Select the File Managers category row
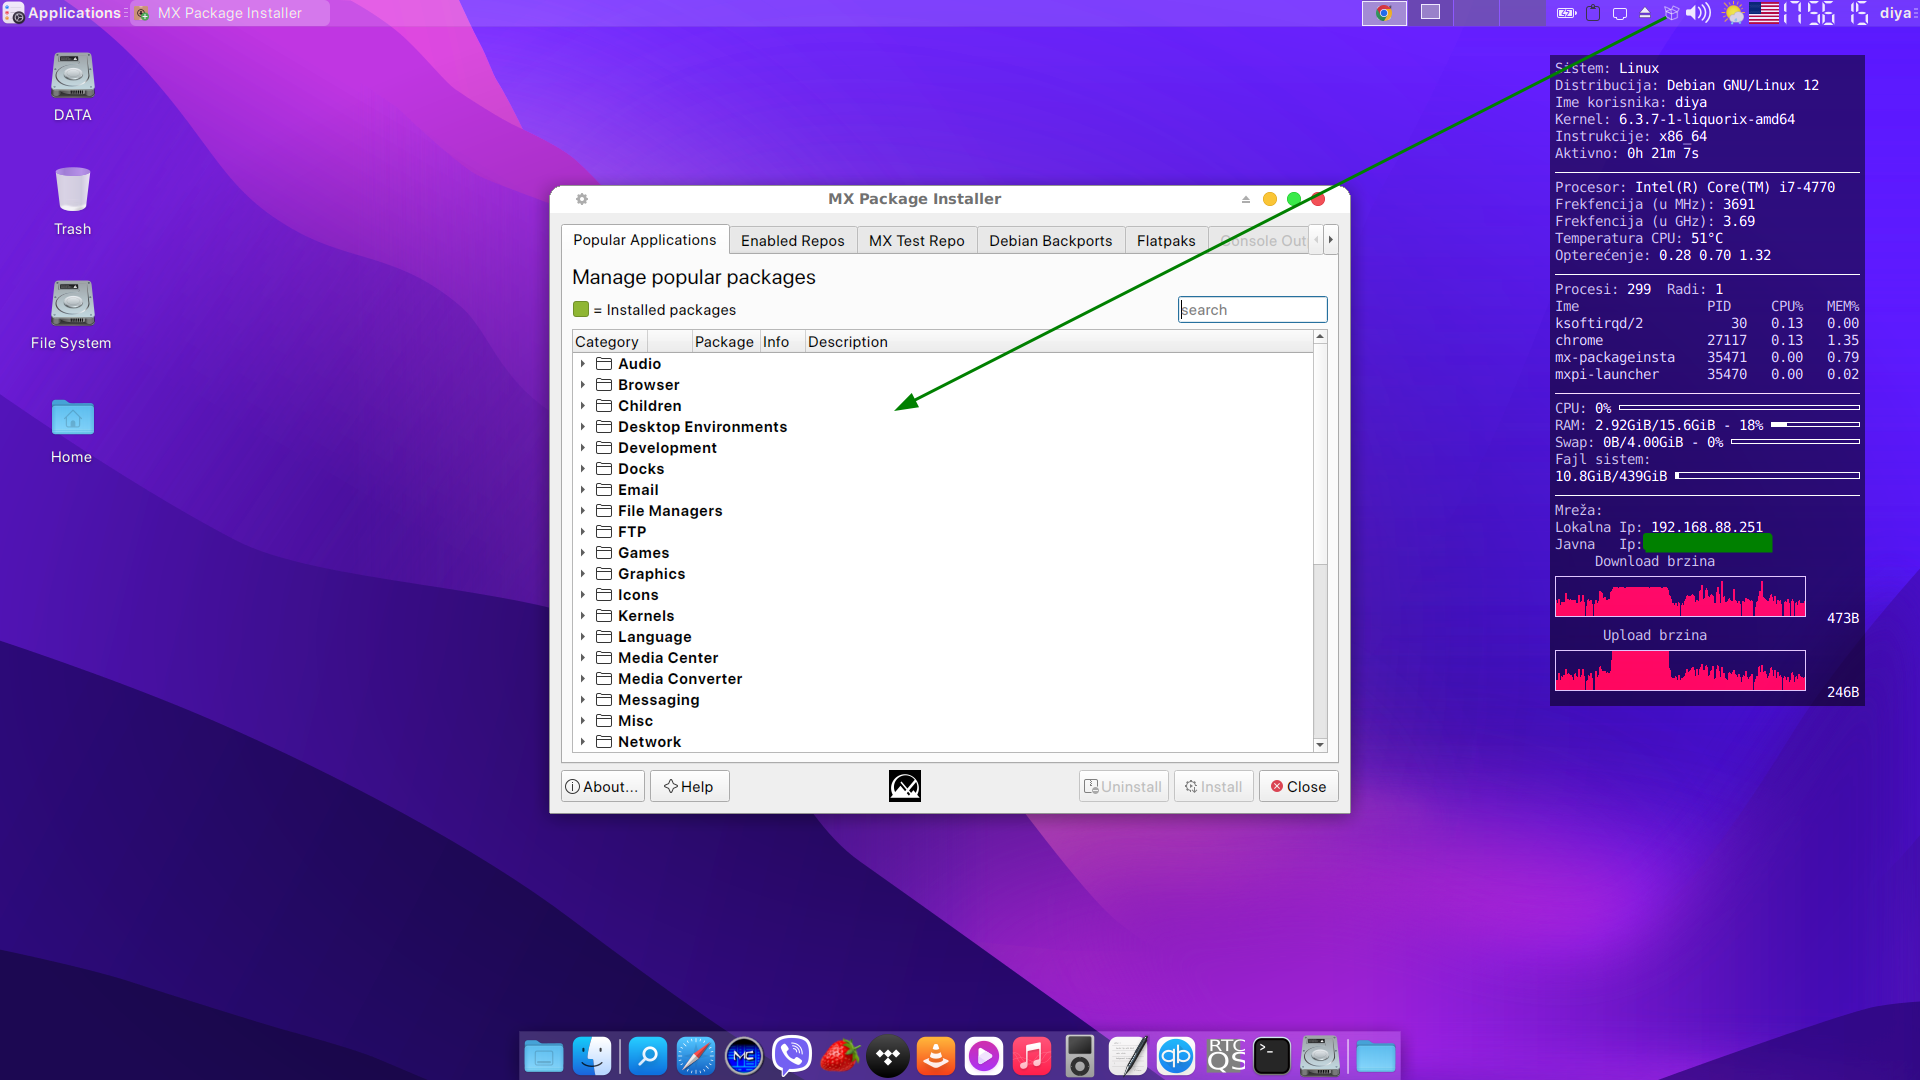Screen dimensions: 1920x1080 point(943,511)
